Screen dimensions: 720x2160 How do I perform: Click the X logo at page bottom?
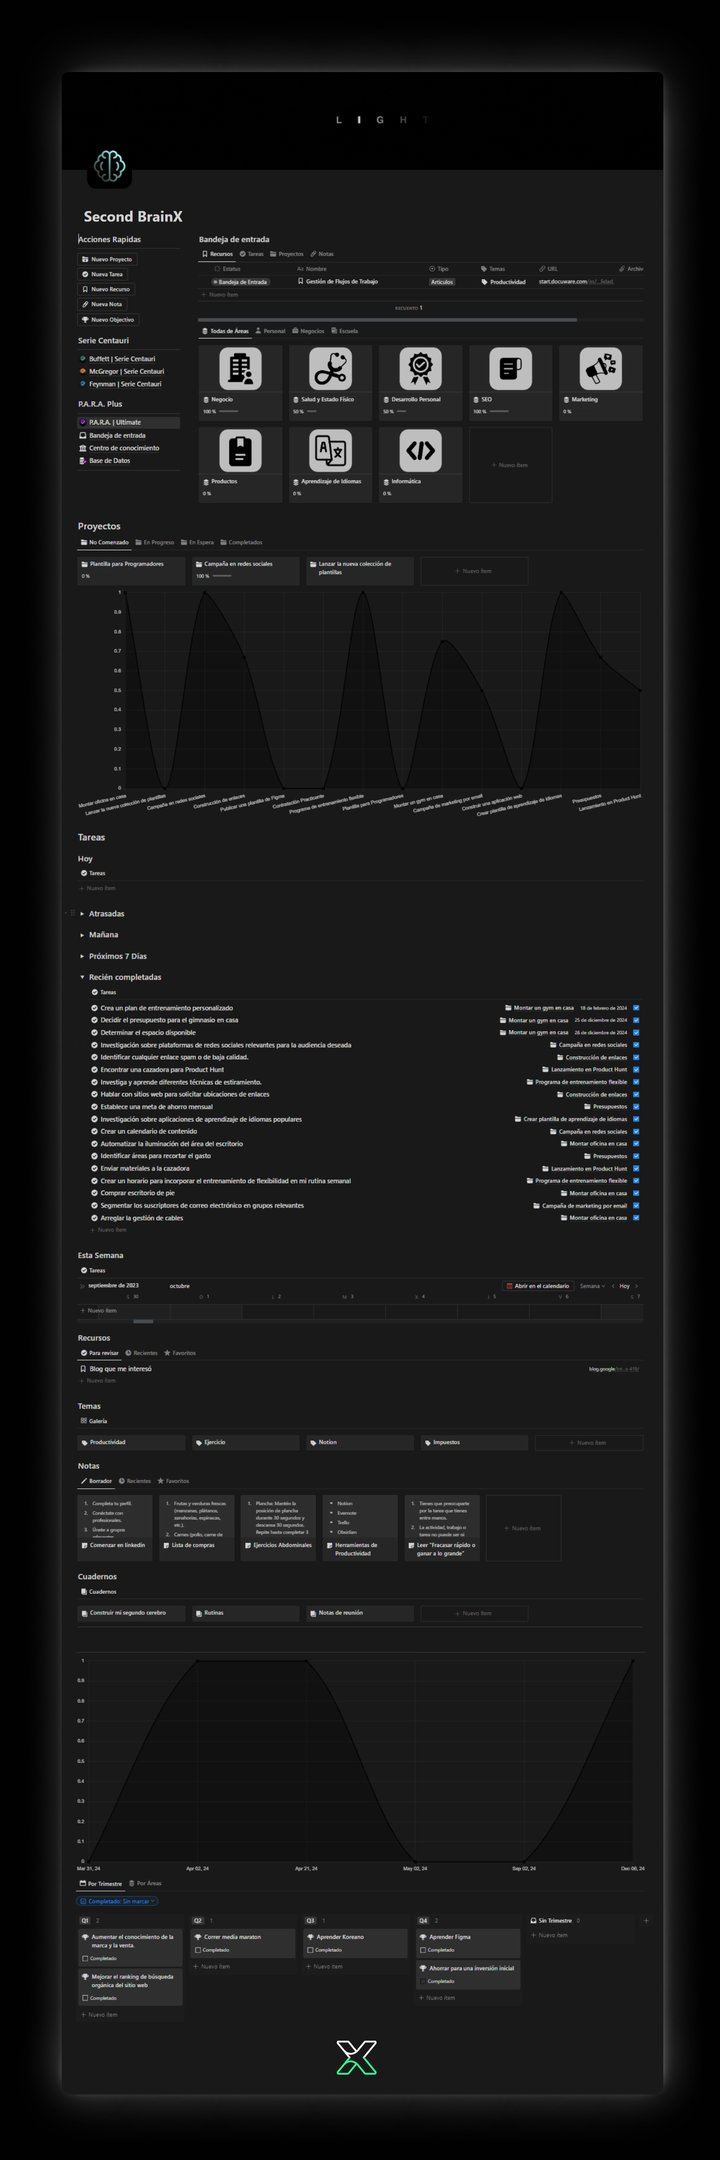coord(357,2057)
